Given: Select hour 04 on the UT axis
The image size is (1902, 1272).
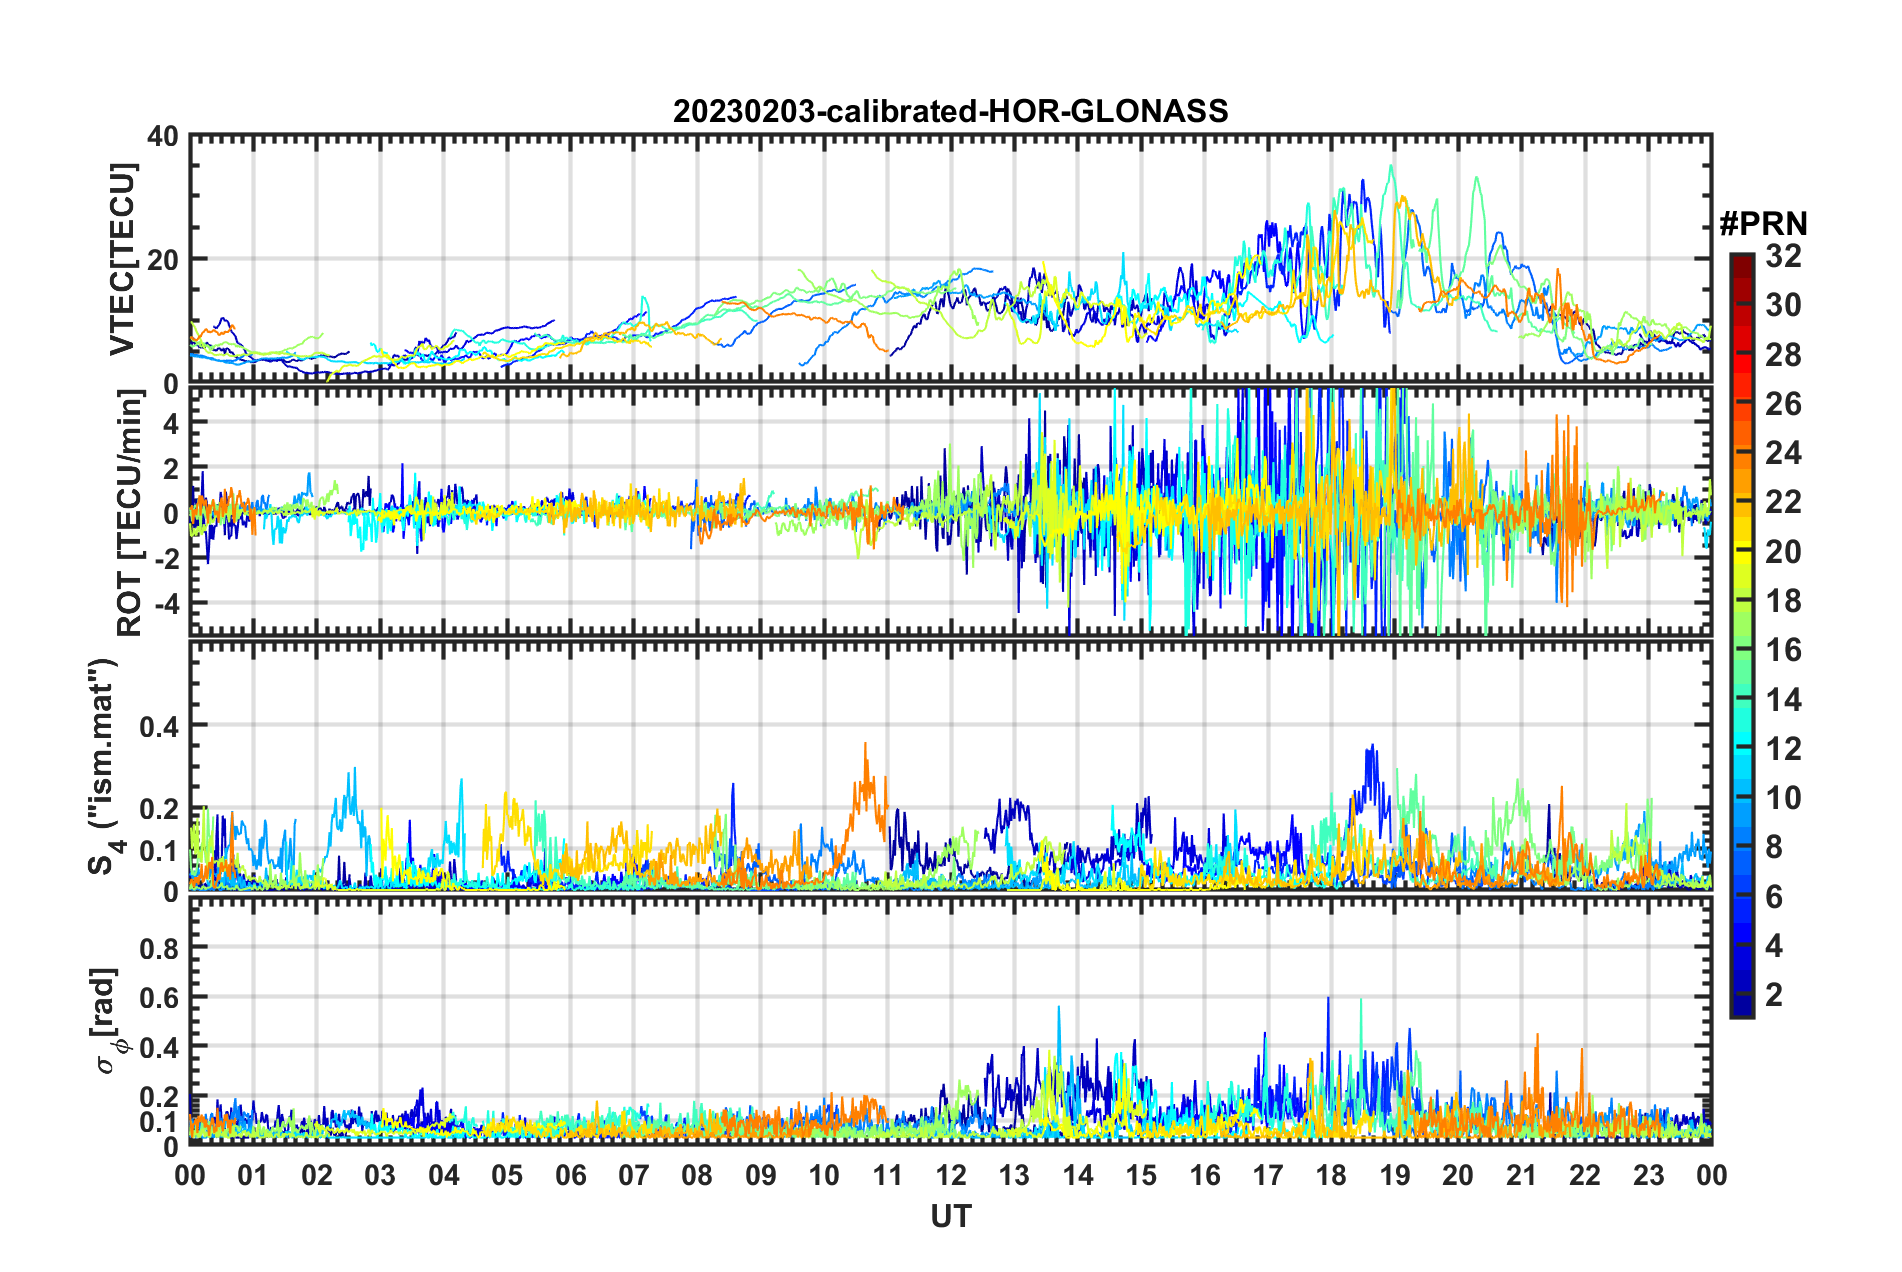Looking at the screenshot, I should pos(444,1175).
